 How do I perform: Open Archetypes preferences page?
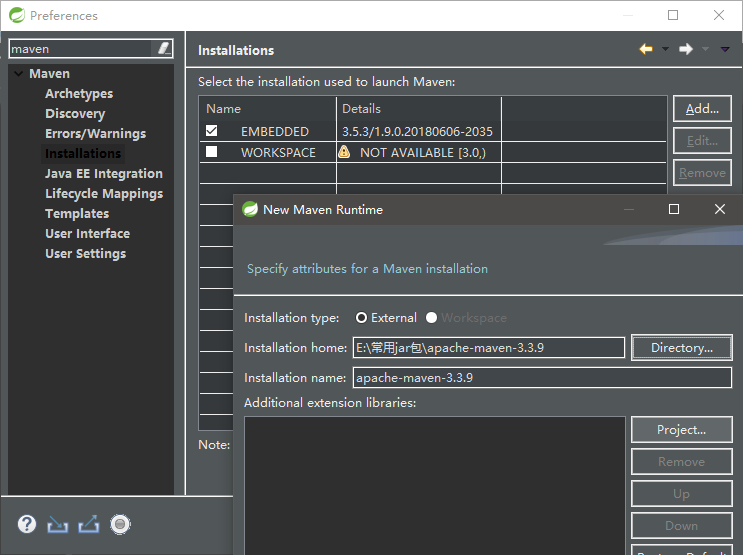[79, 93]
